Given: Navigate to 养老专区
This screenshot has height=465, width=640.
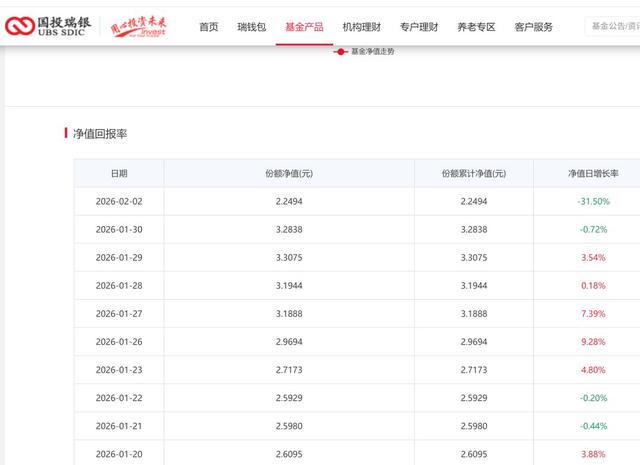Looking at the screenshot, I should [x=476, y=27].
